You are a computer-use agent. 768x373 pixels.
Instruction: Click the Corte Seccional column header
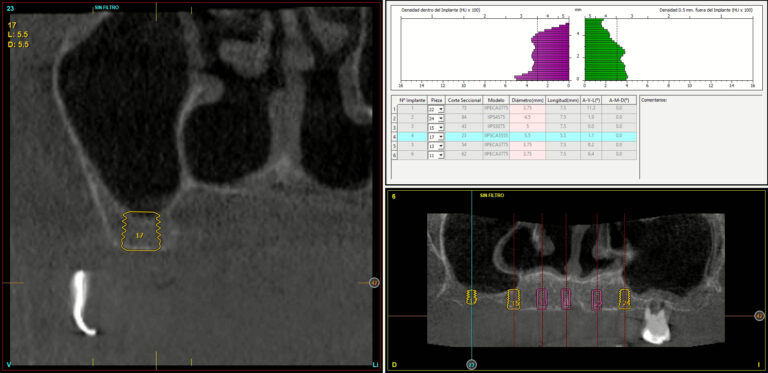pyautogui.click(x=464, y=100)
